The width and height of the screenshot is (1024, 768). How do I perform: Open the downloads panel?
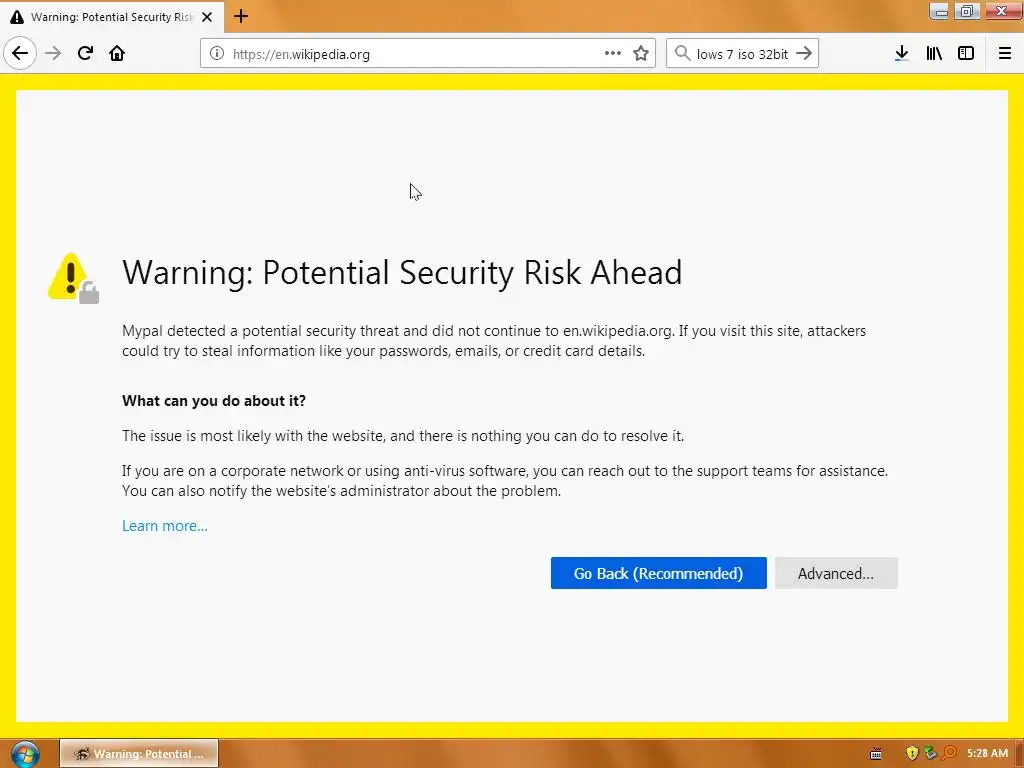coord(901,54)
